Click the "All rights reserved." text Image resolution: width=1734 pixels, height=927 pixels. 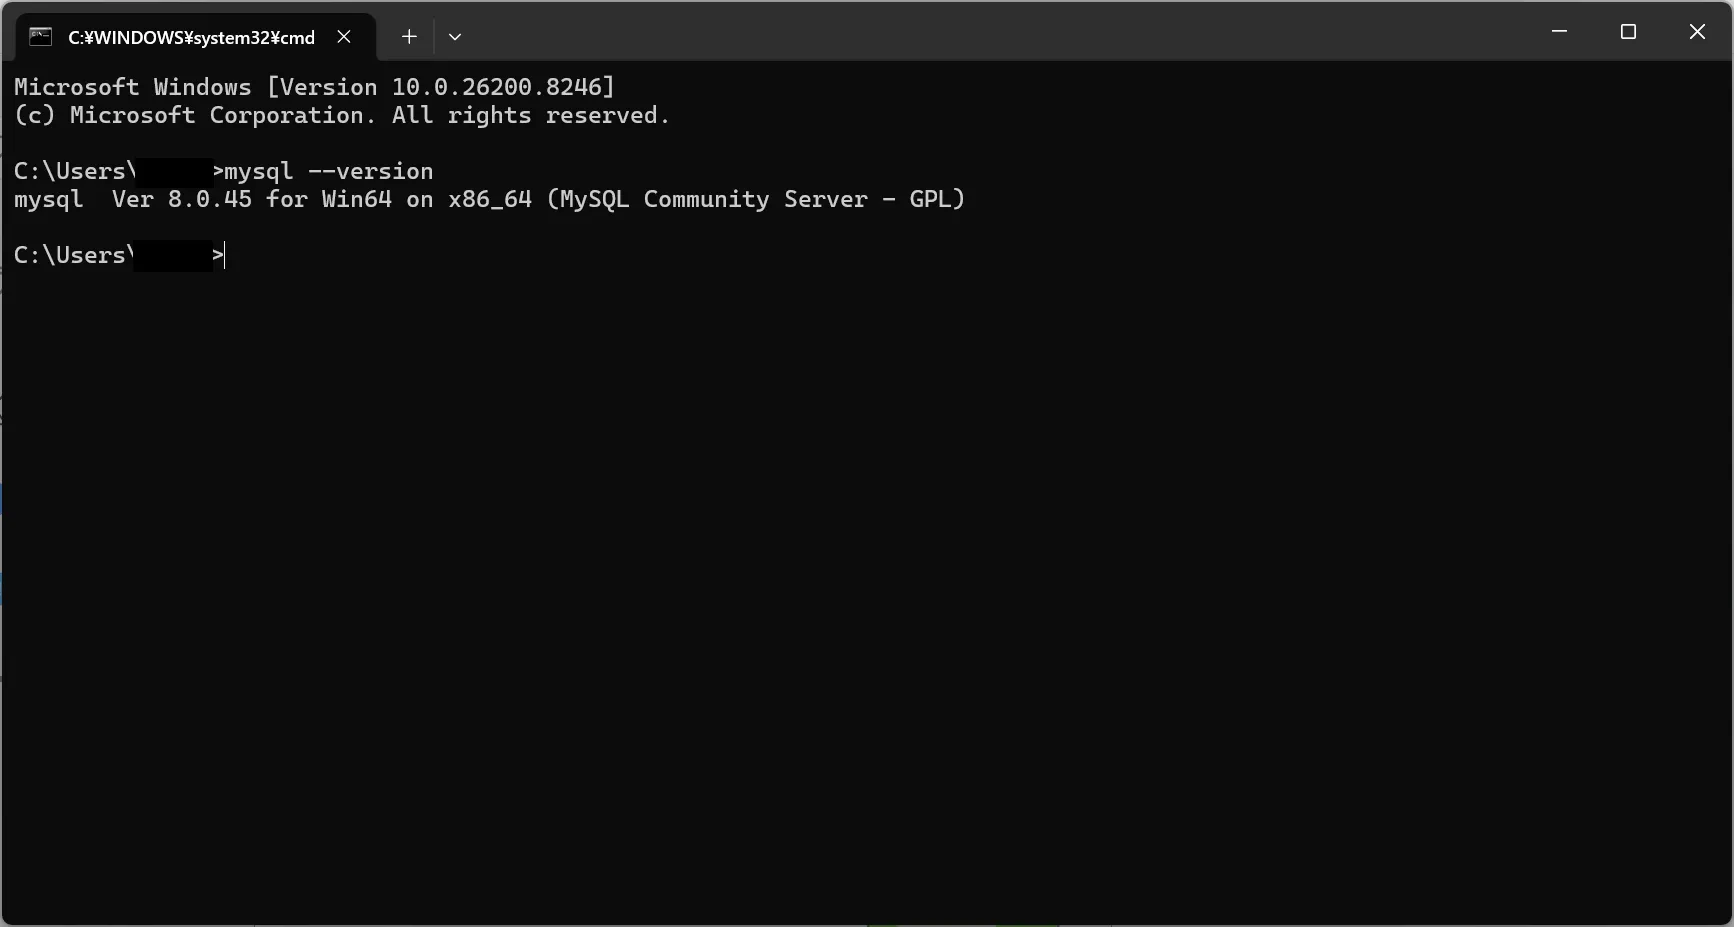click(530, 116)
